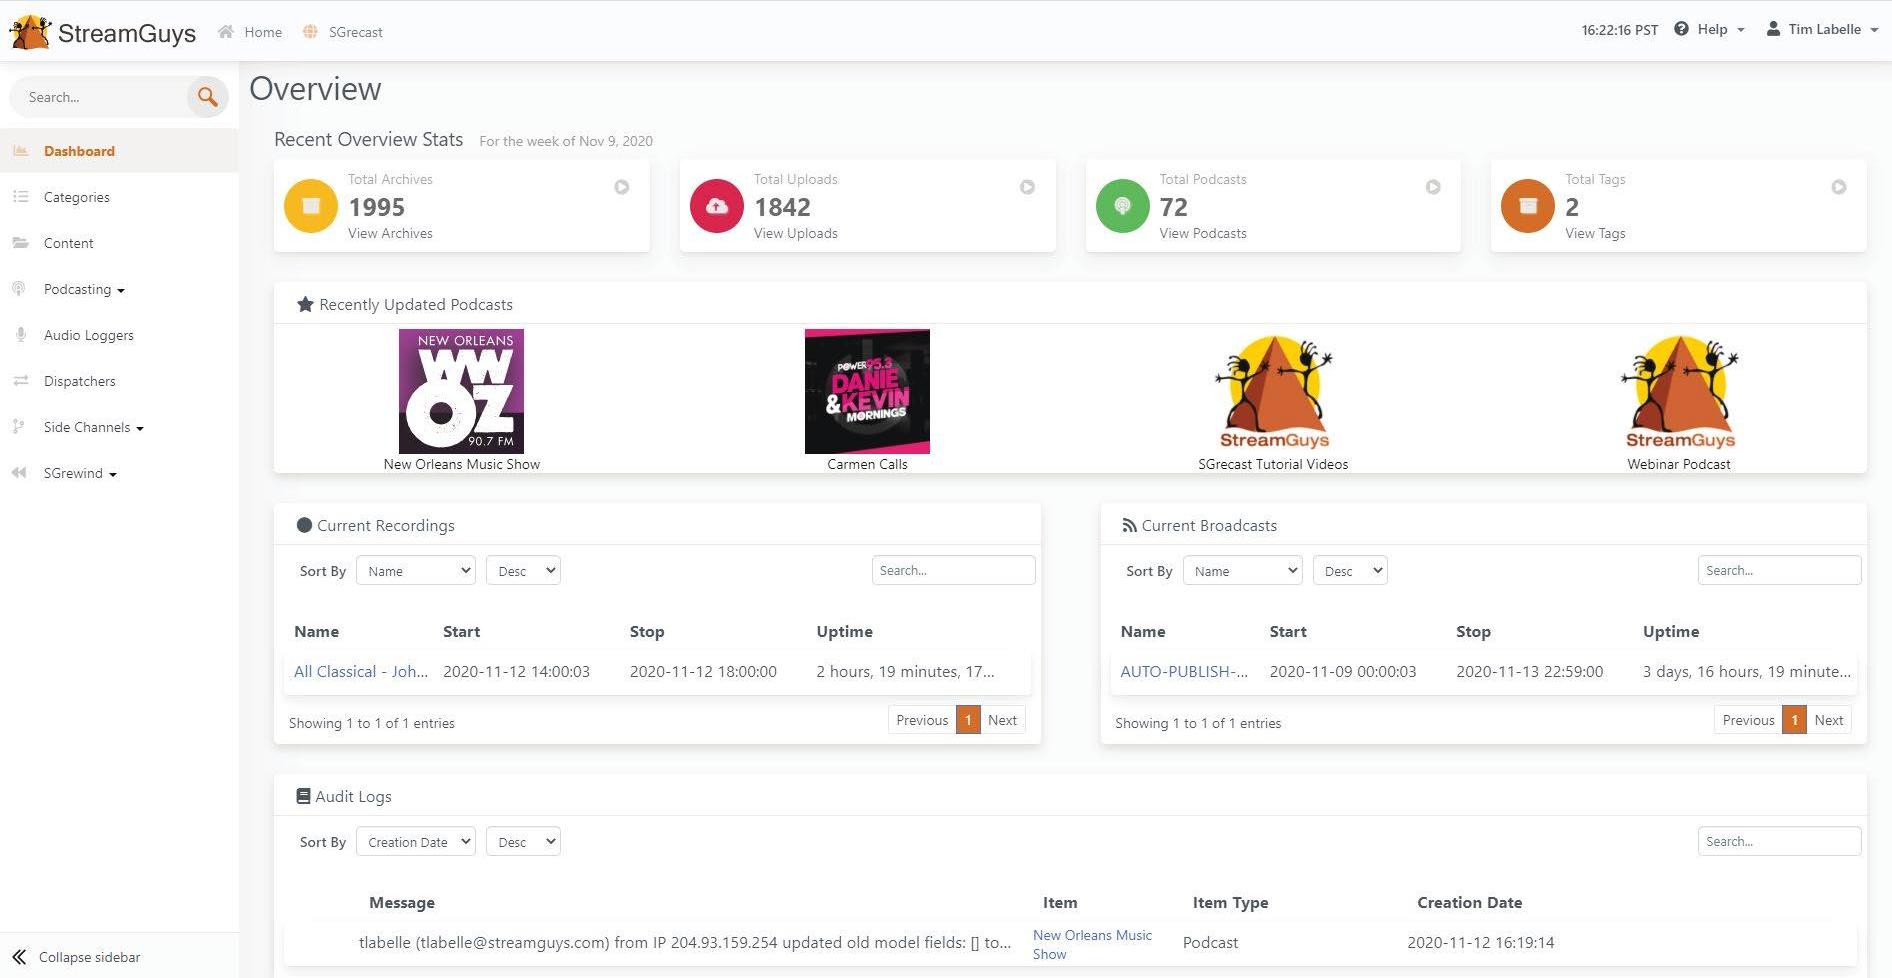Image resolution: width=1892 pixels, height=978 pixels.
Task: Click the Current Recordings search field
Action: [x=953, y=570]
